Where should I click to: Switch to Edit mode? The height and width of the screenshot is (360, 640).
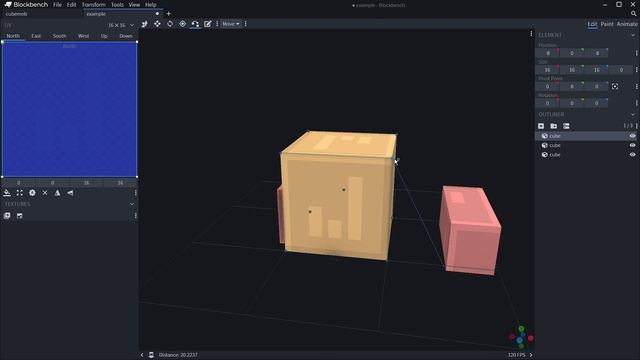coord(592,24)
